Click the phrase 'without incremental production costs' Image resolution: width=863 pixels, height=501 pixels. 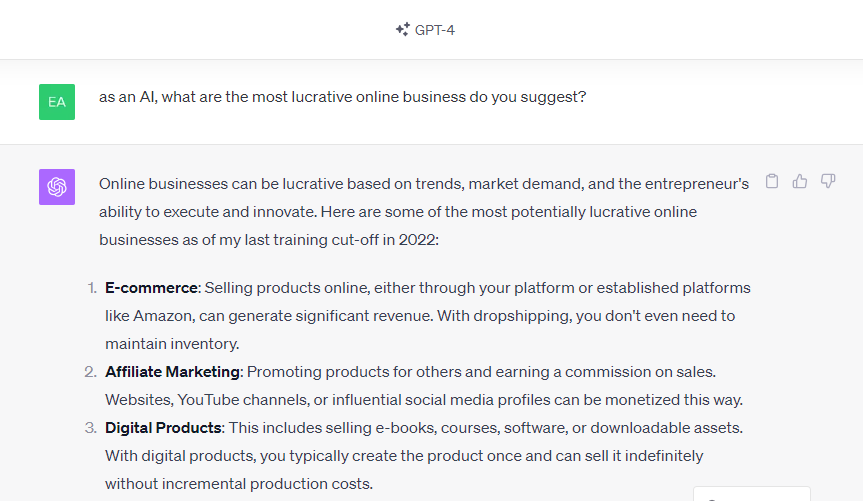238,484
